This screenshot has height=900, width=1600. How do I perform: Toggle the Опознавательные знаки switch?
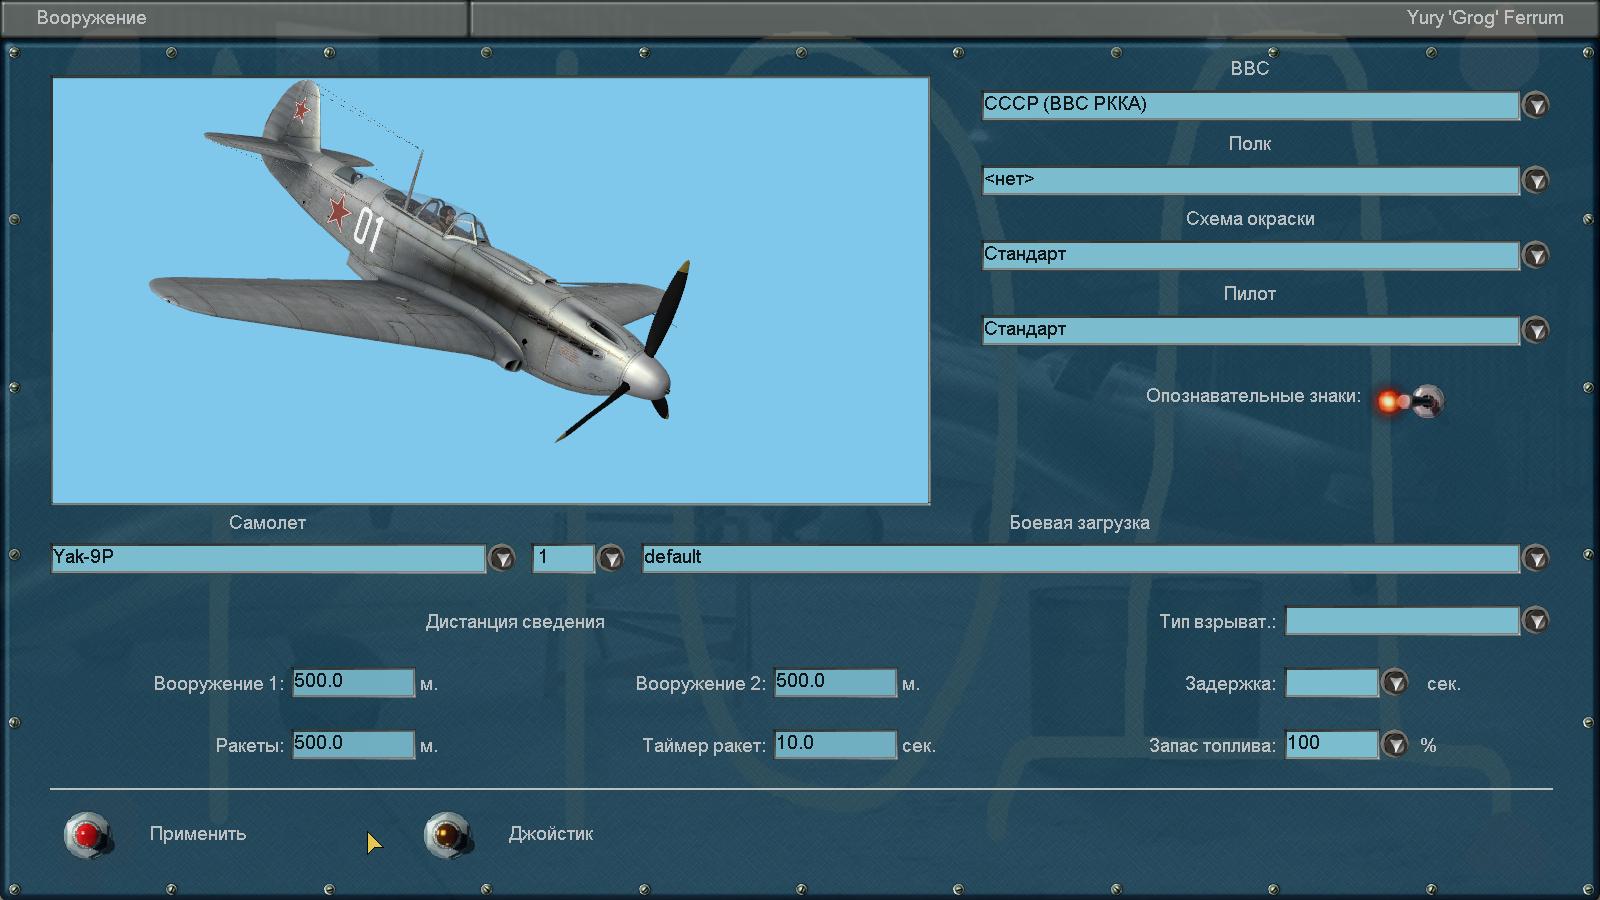tap(1411, 401)
